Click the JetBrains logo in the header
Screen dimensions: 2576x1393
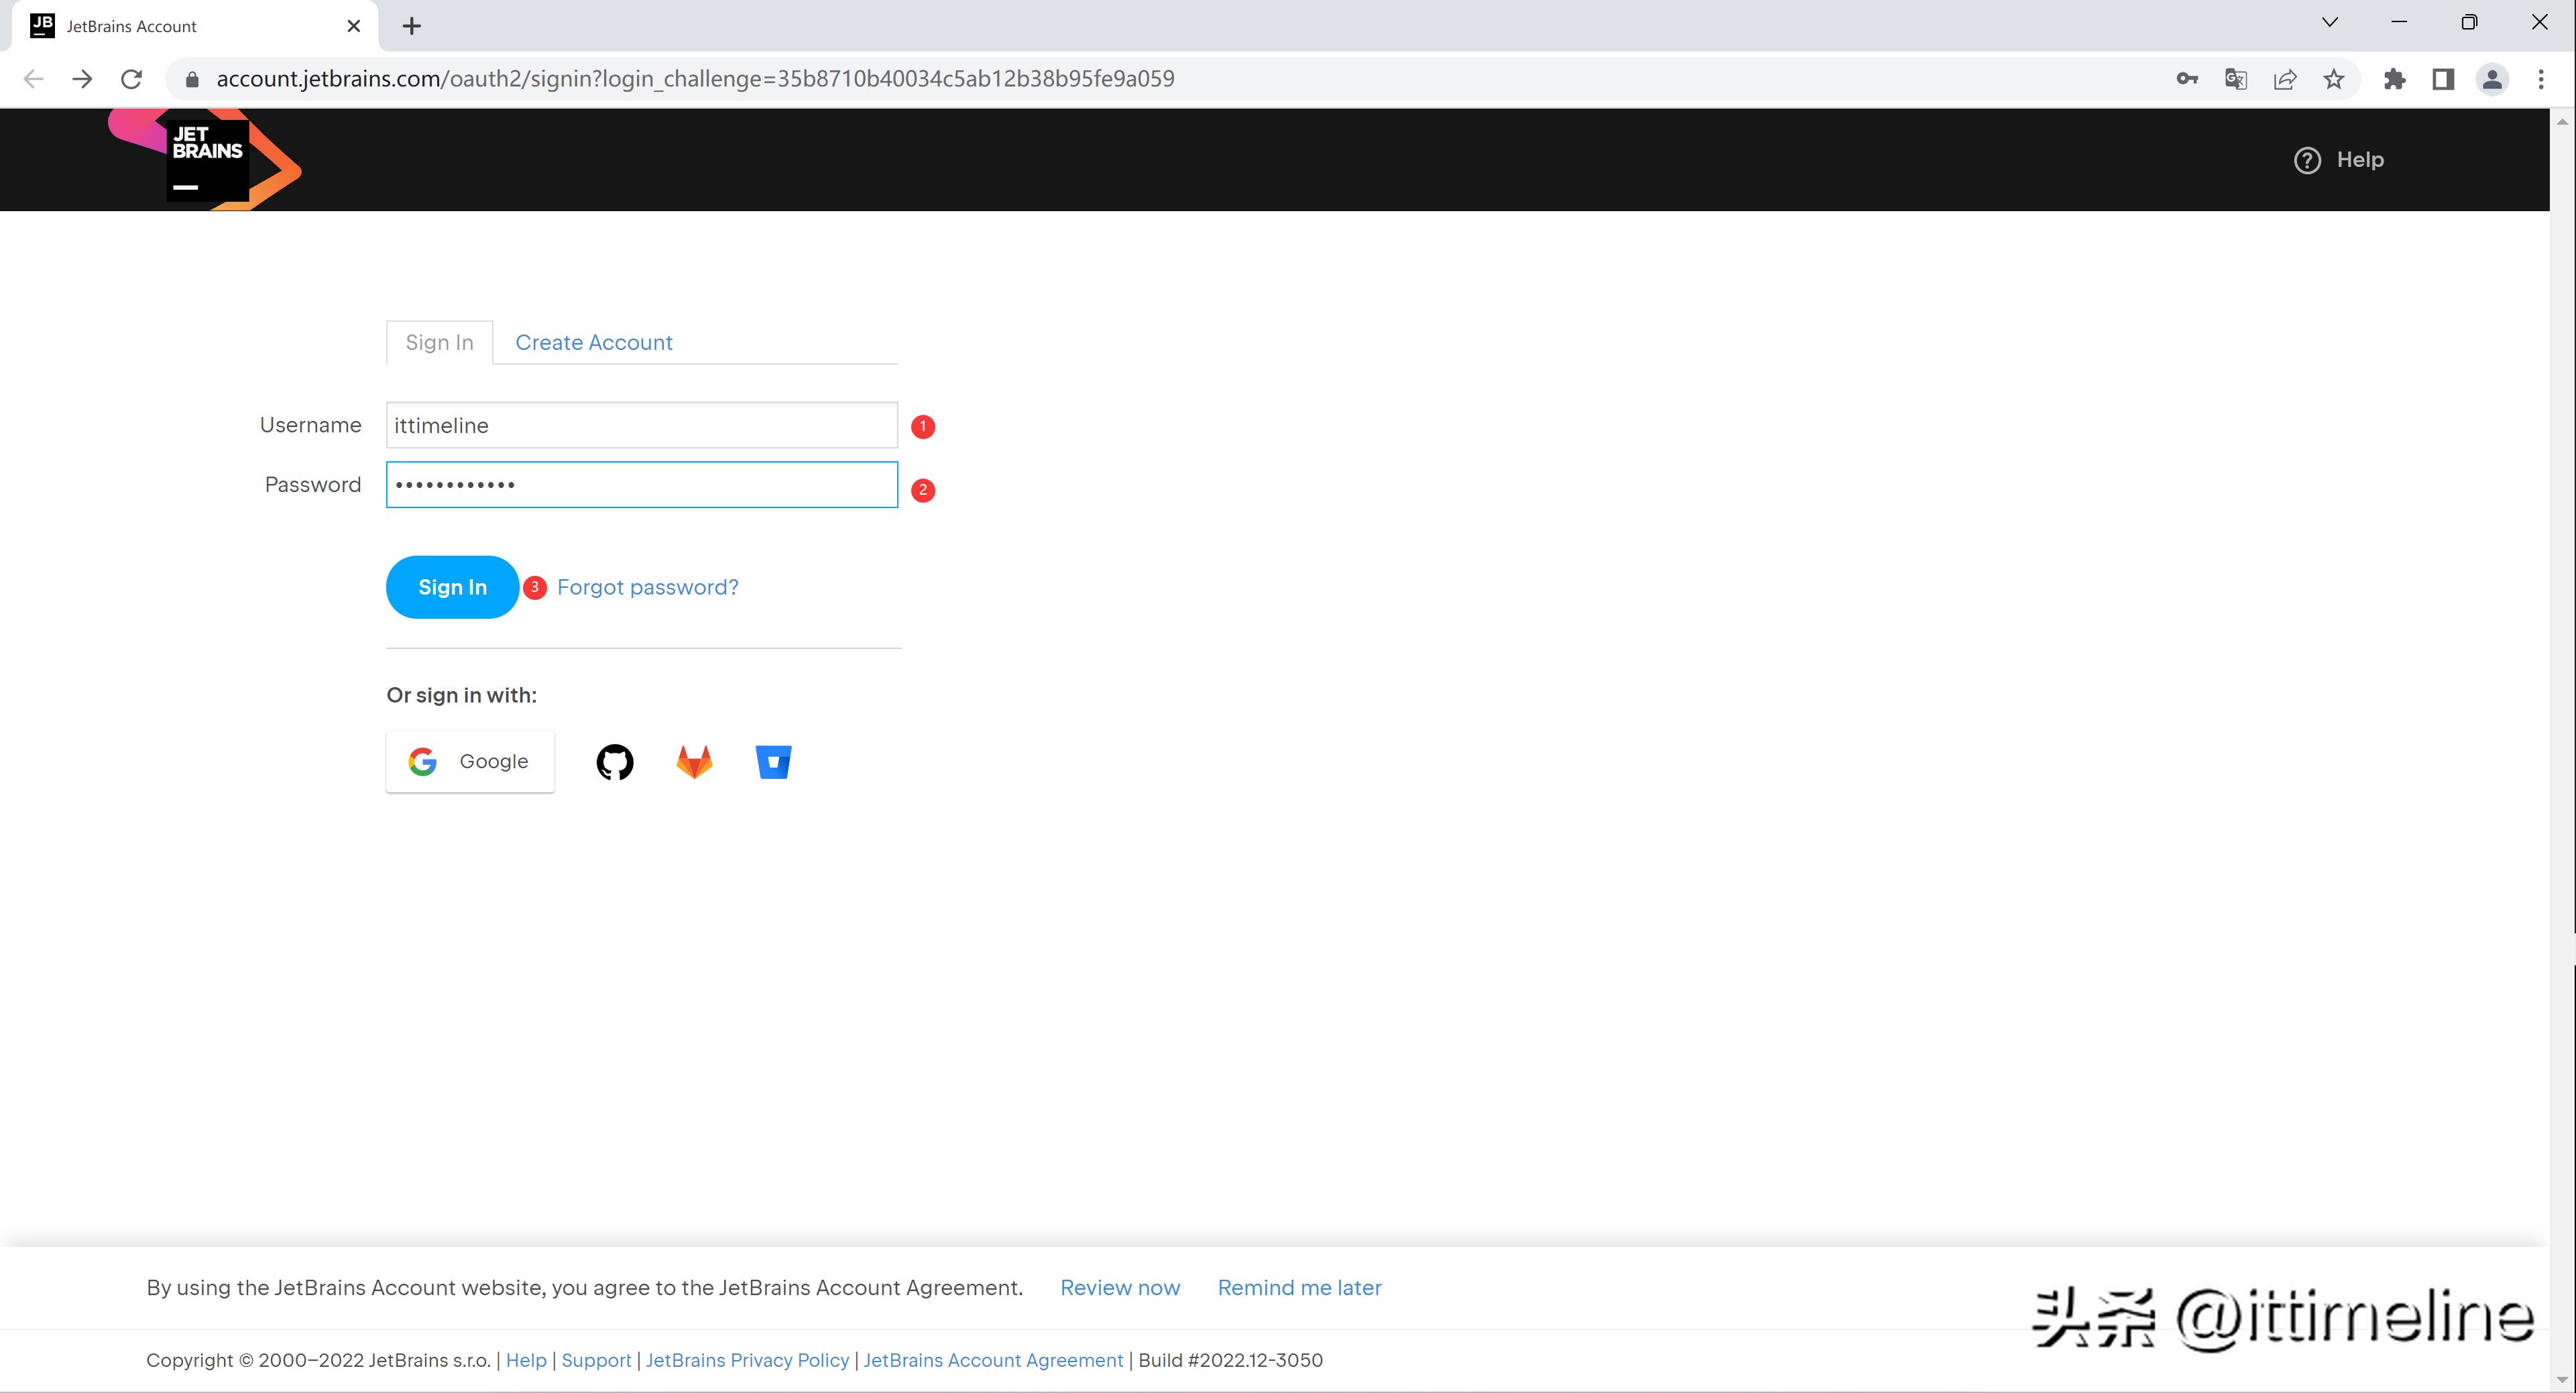pyautogui.click(x=205, y=159)
